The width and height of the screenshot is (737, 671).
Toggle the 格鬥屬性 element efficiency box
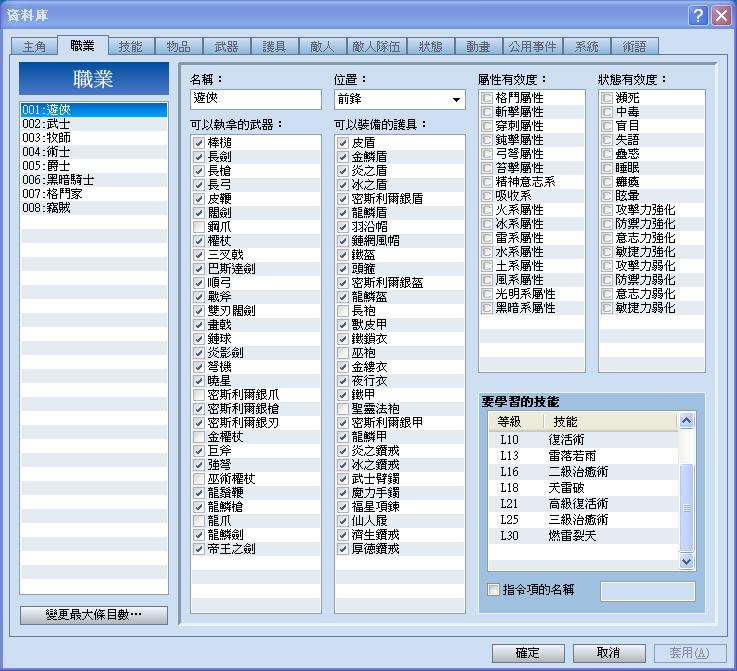click(x=487, y=98)
